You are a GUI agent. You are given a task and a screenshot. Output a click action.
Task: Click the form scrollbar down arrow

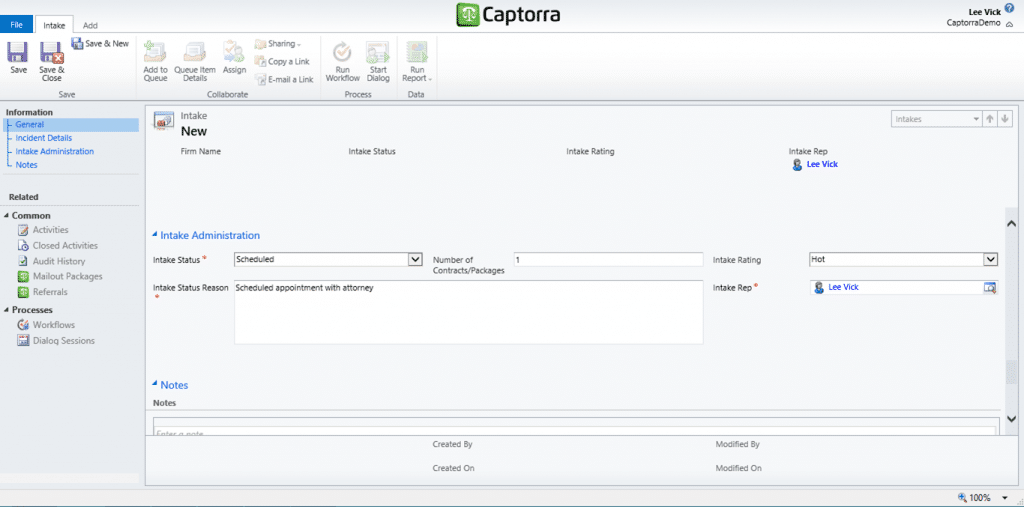(x=1012, y=418)
